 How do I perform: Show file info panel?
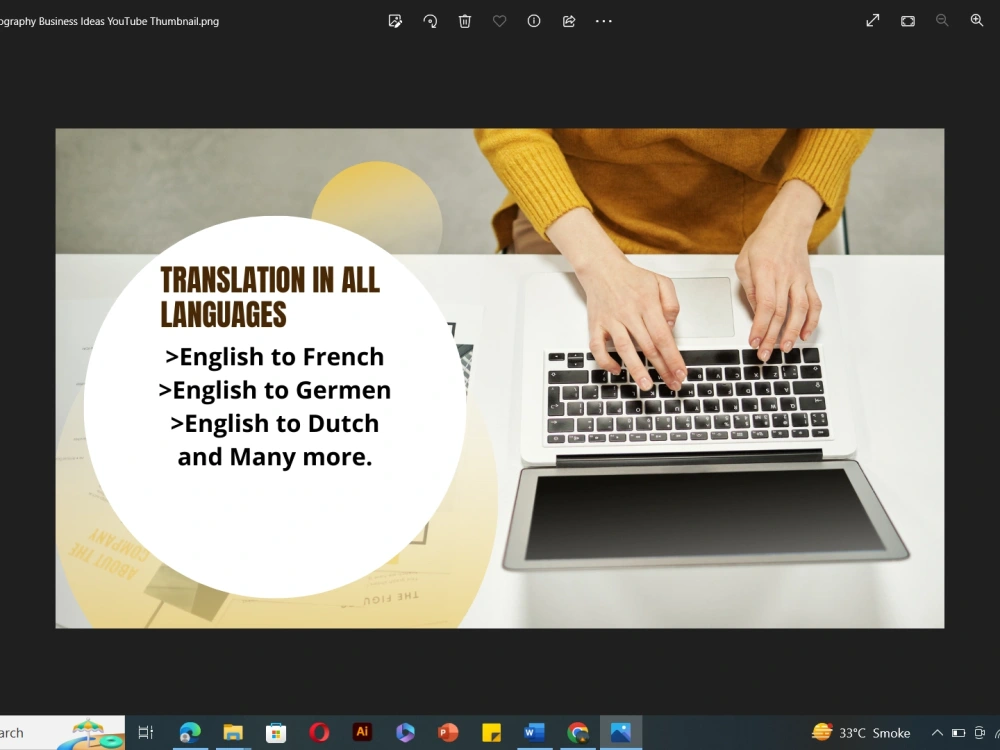pyautogui.click(x=534, y=21)
